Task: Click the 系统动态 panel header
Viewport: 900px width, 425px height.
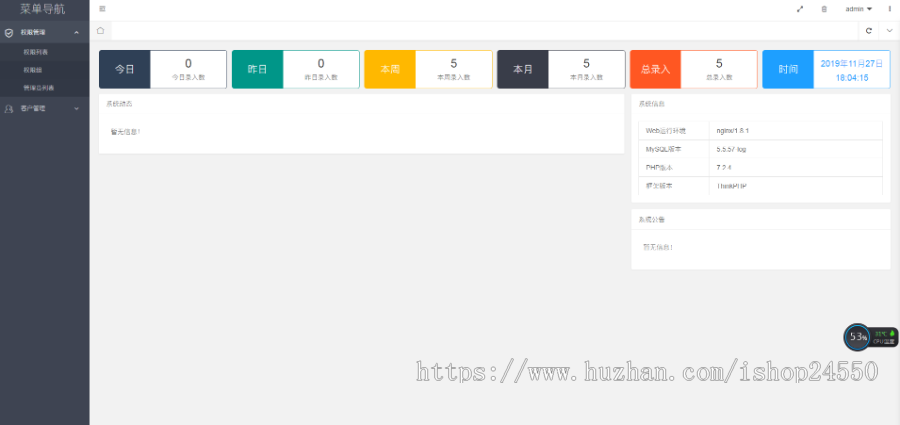Action: pyautogui.click(x=118, y=104)
